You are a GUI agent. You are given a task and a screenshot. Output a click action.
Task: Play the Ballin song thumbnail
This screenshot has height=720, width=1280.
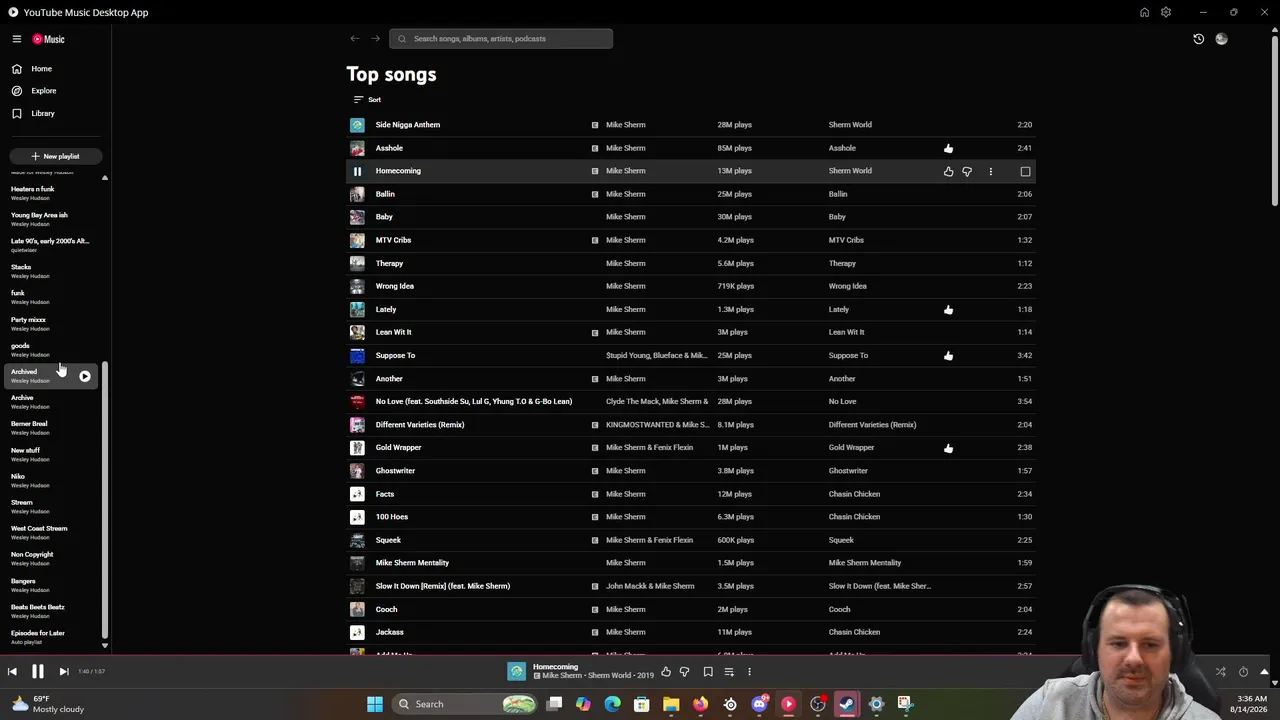pos(357,194)
